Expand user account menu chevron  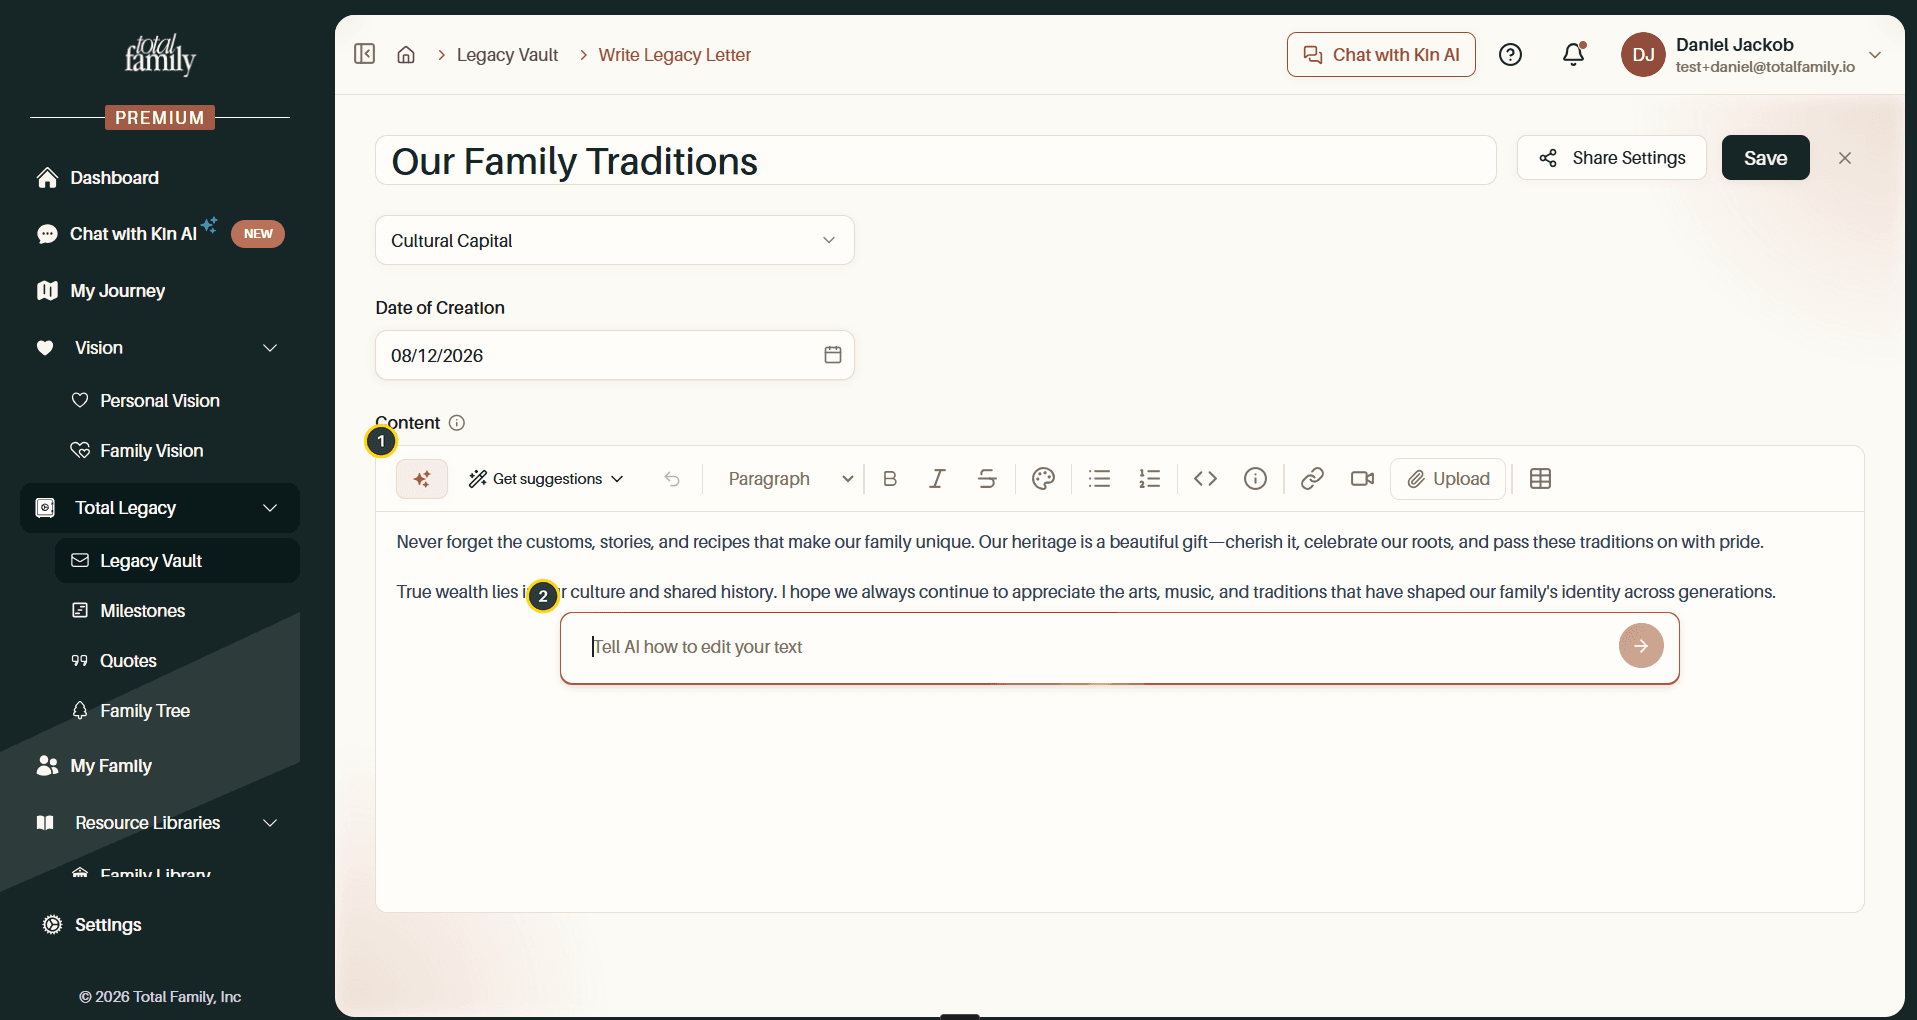[1875, 55]
